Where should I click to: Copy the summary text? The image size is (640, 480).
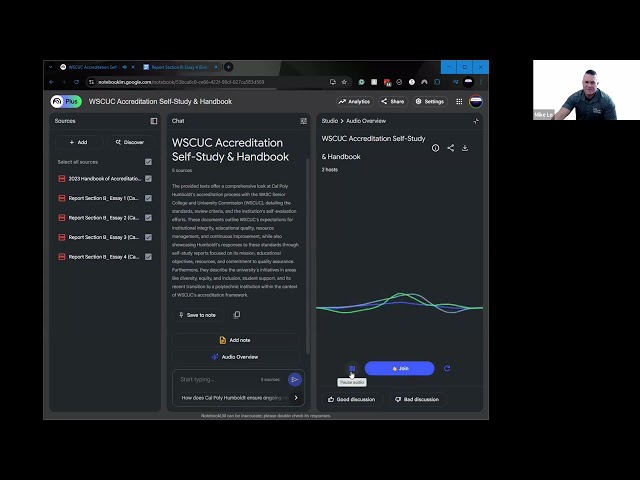[237, 315]
